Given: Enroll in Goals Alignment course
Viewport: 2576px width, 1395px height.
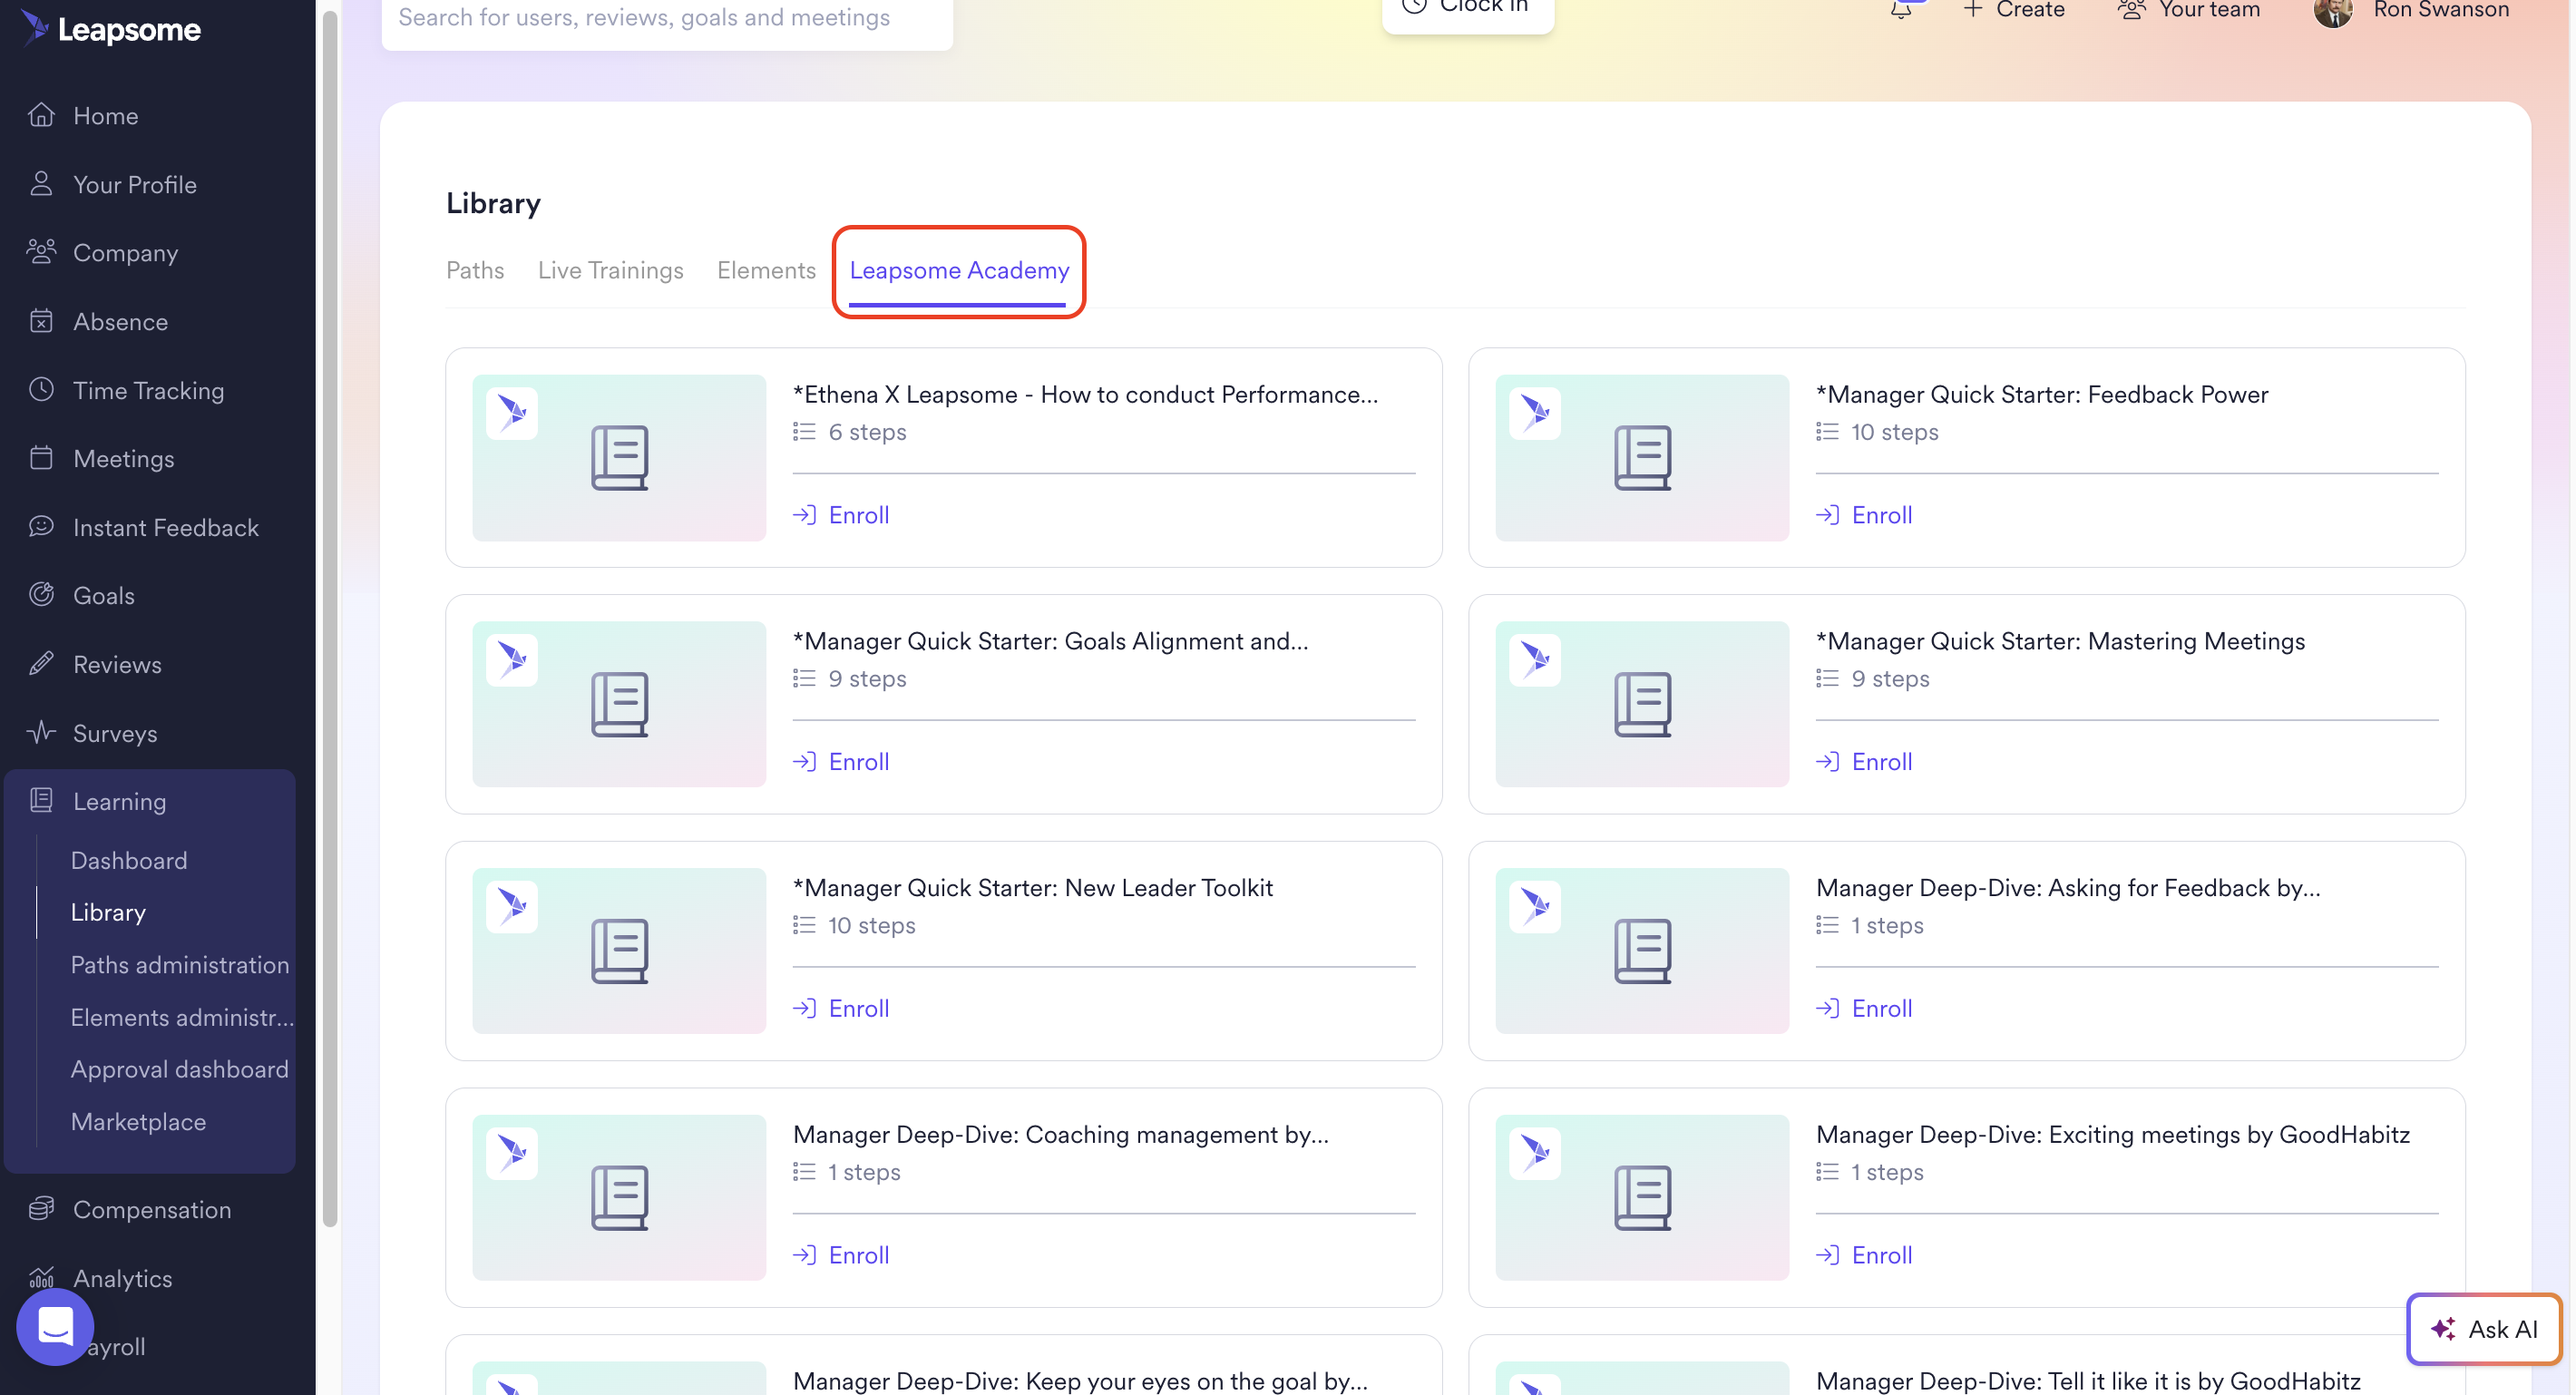Looking at the screenshot, I should pyautogui.click(x=841, y=762).
